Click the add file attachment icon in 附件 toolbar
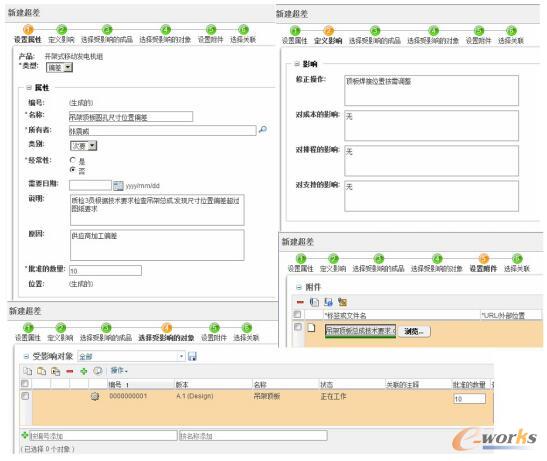 (314, 302)
